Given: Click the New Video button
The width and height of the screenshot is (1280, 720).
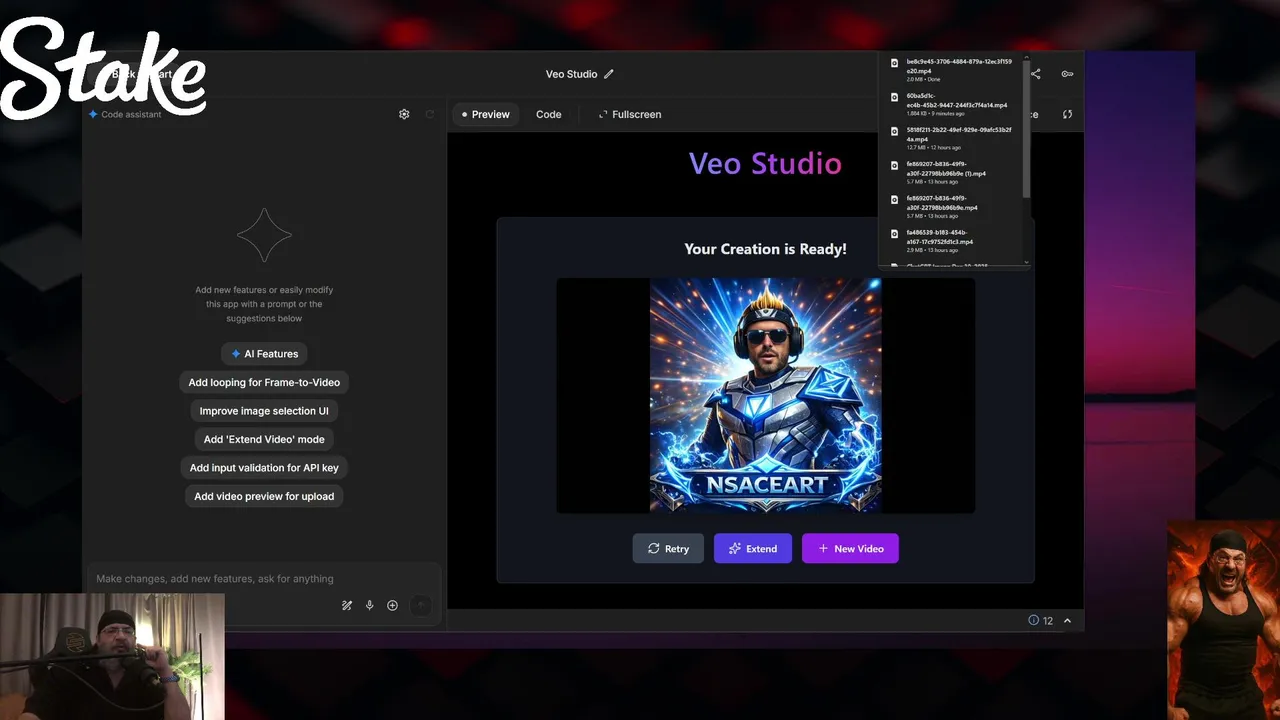Looking at the screenshot, I should point(850,548).
